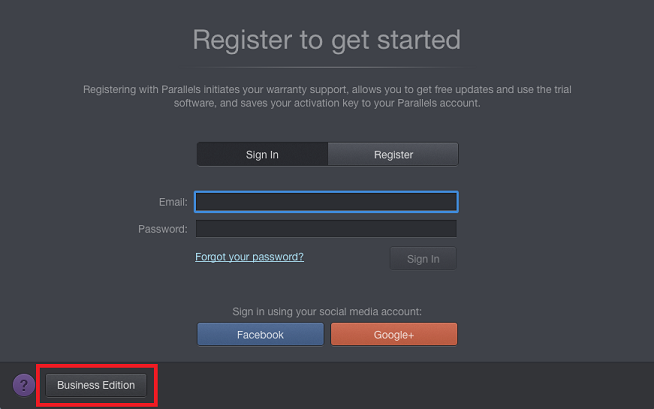The height and width of the screenshot is (409, 654).
Task: Open the Forgot your password link
Action: tap(249, 257)
